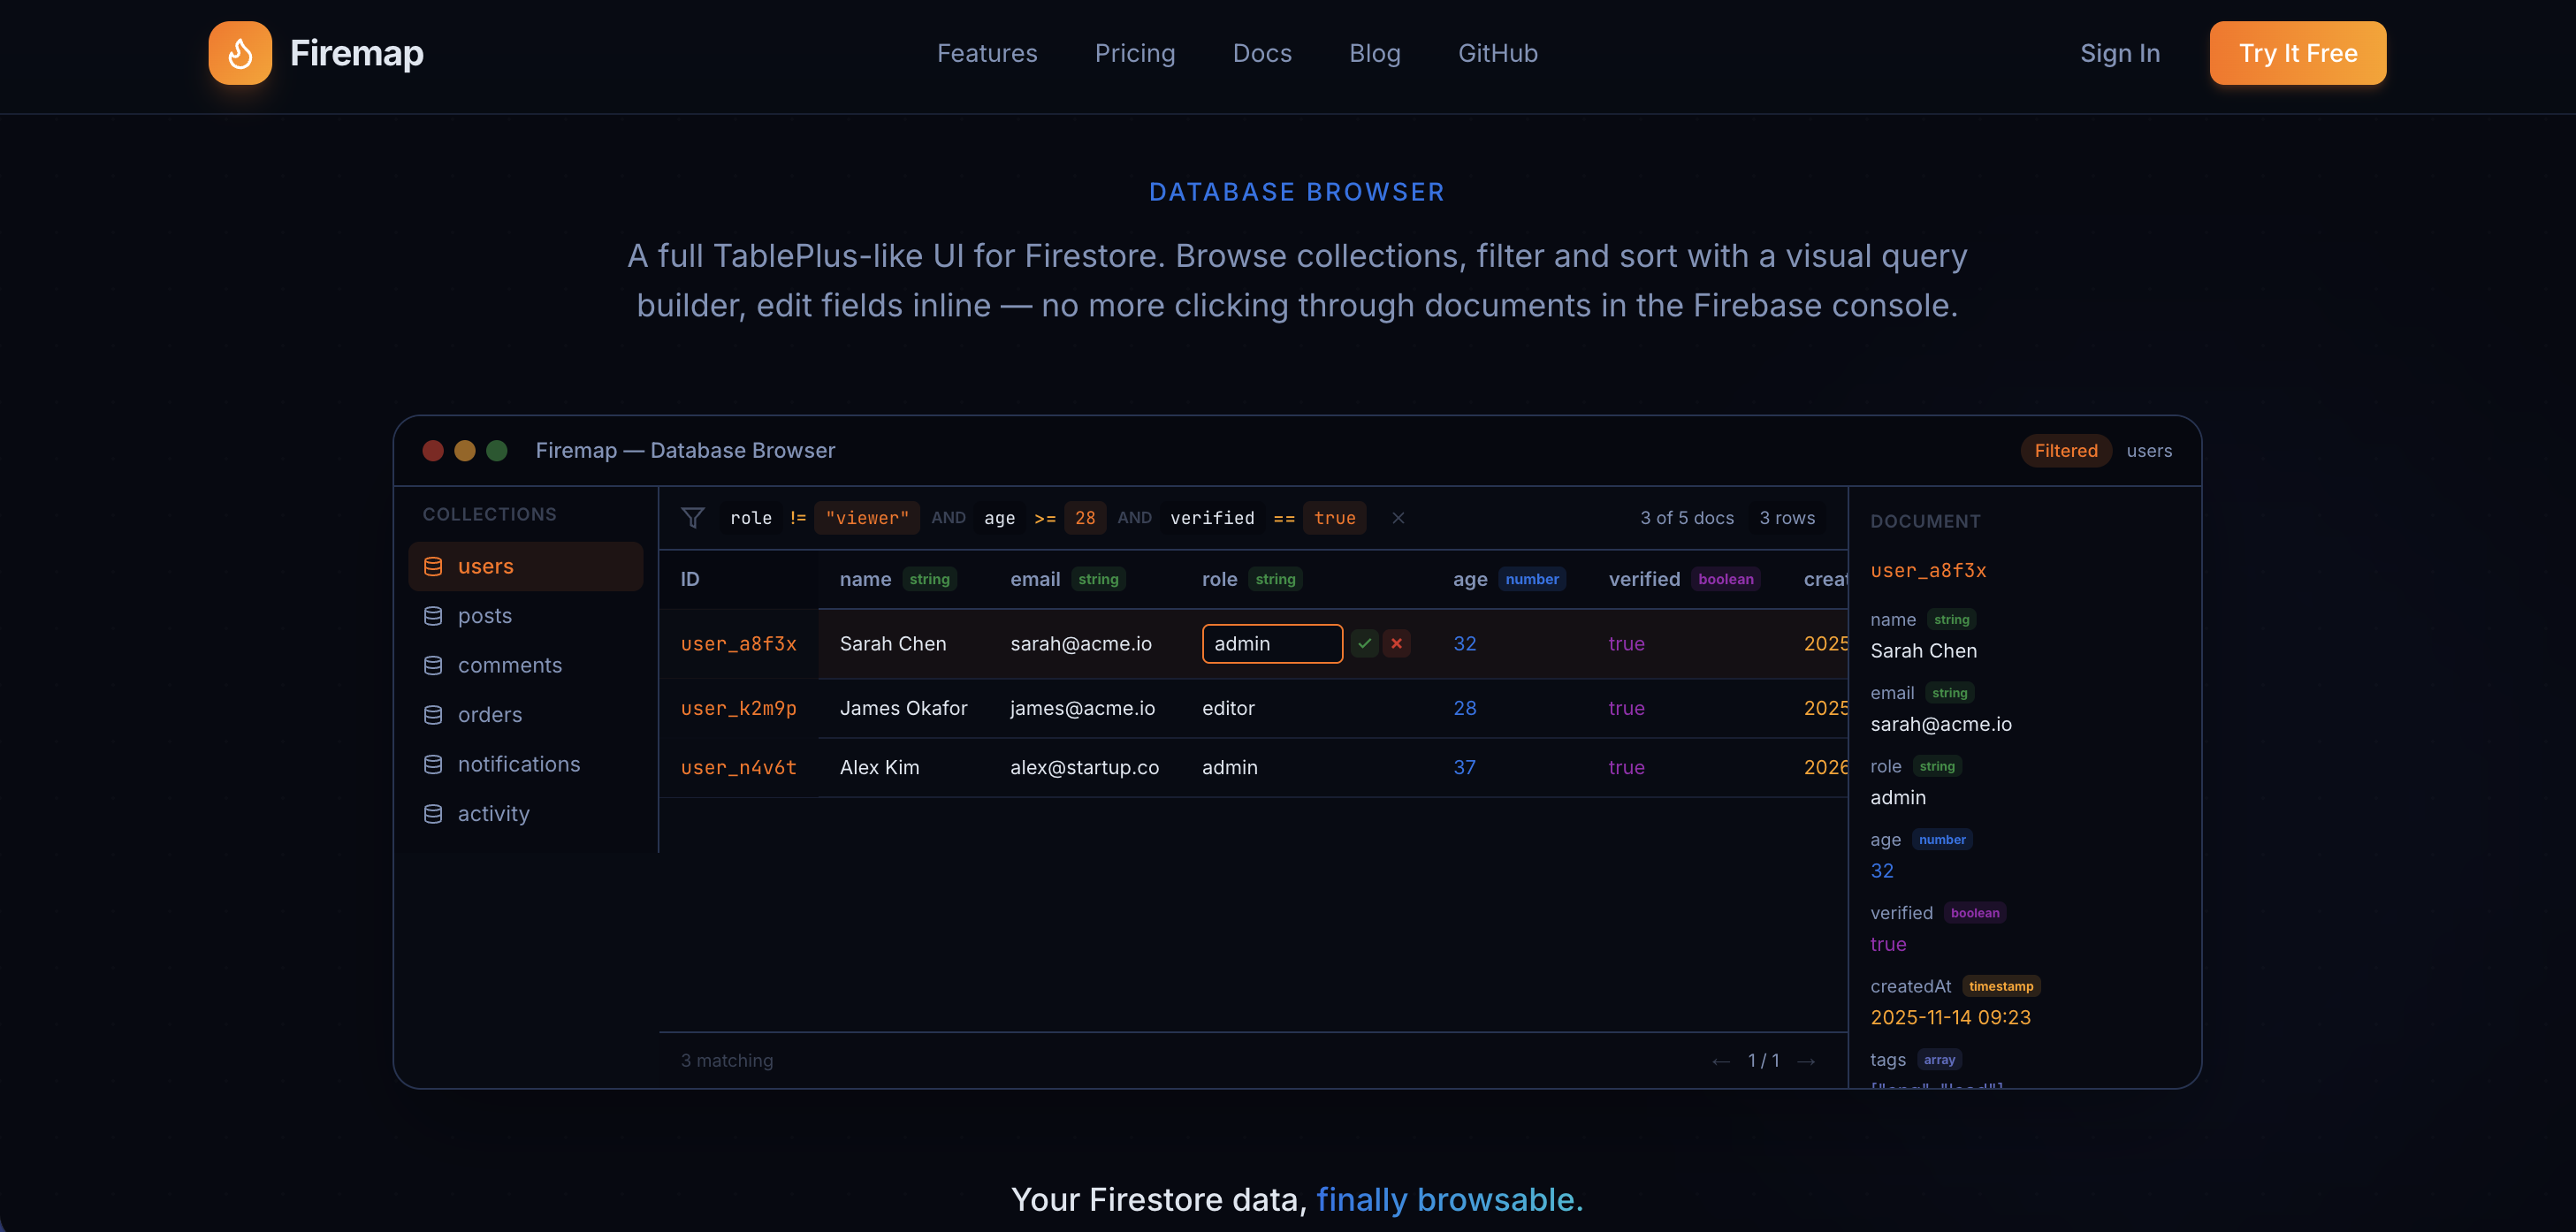Screen dimensions: 2576x1232
Task: Open the != operator dropdown on role filter
Action: click(798, 518)
